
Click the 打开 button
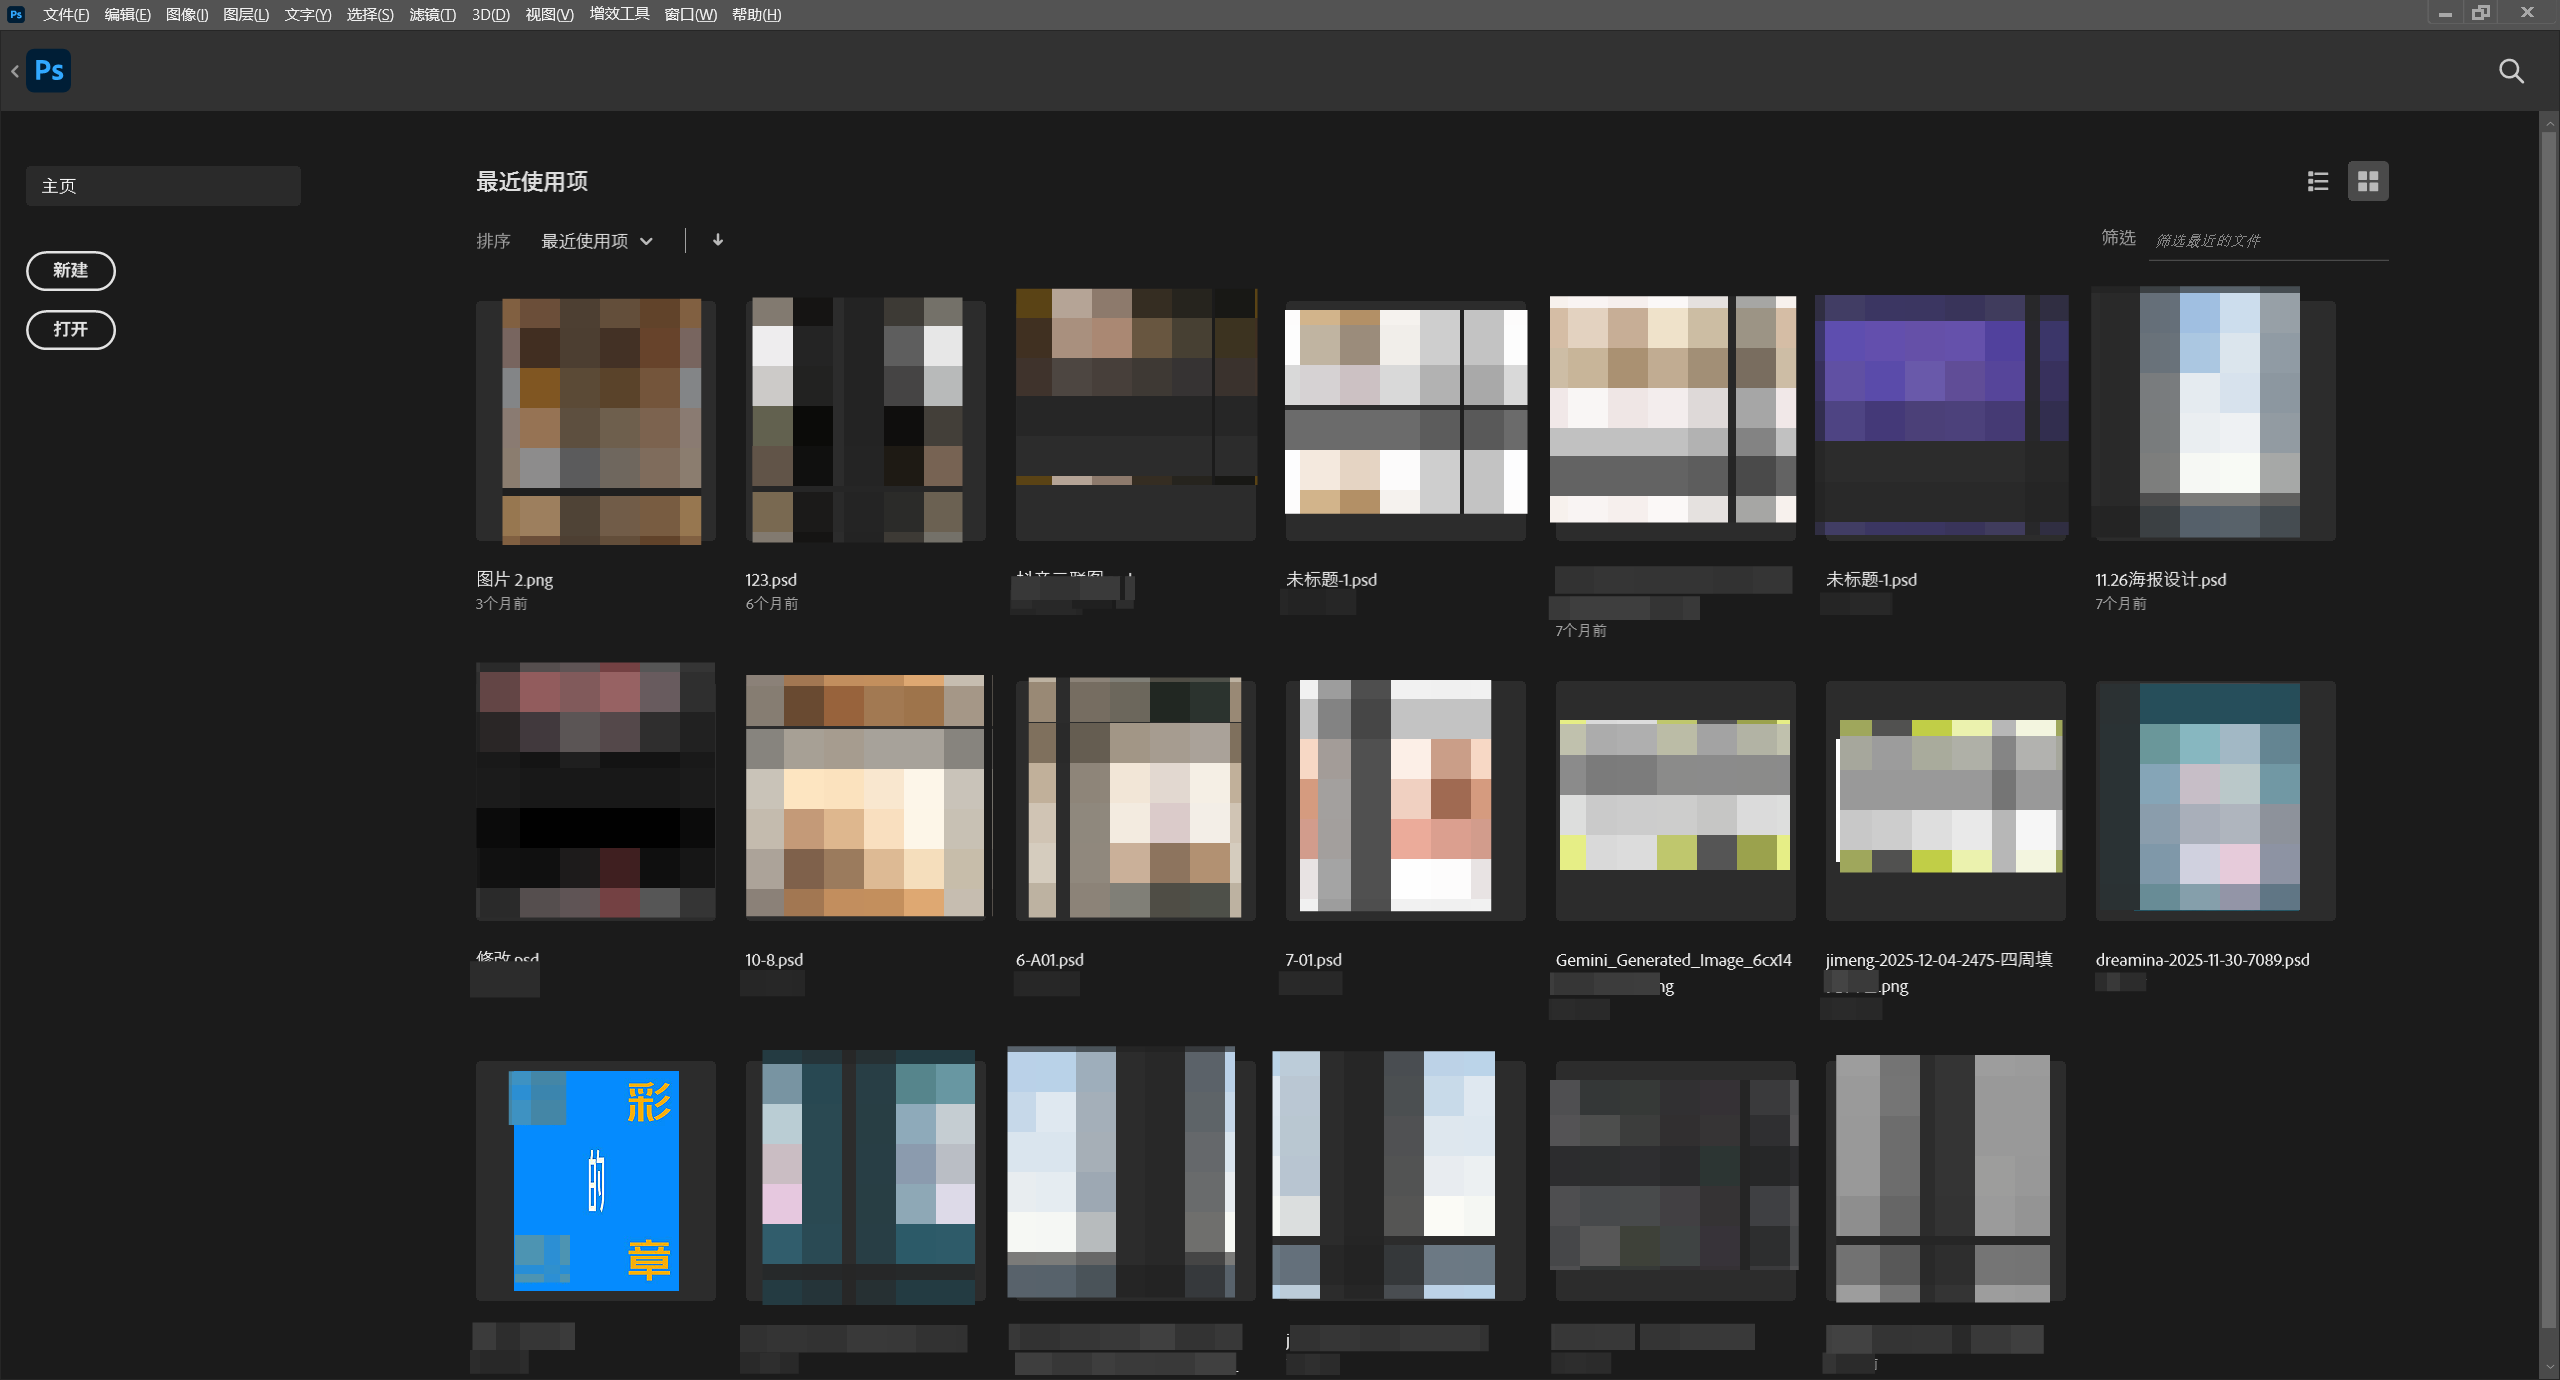[71, 329]
